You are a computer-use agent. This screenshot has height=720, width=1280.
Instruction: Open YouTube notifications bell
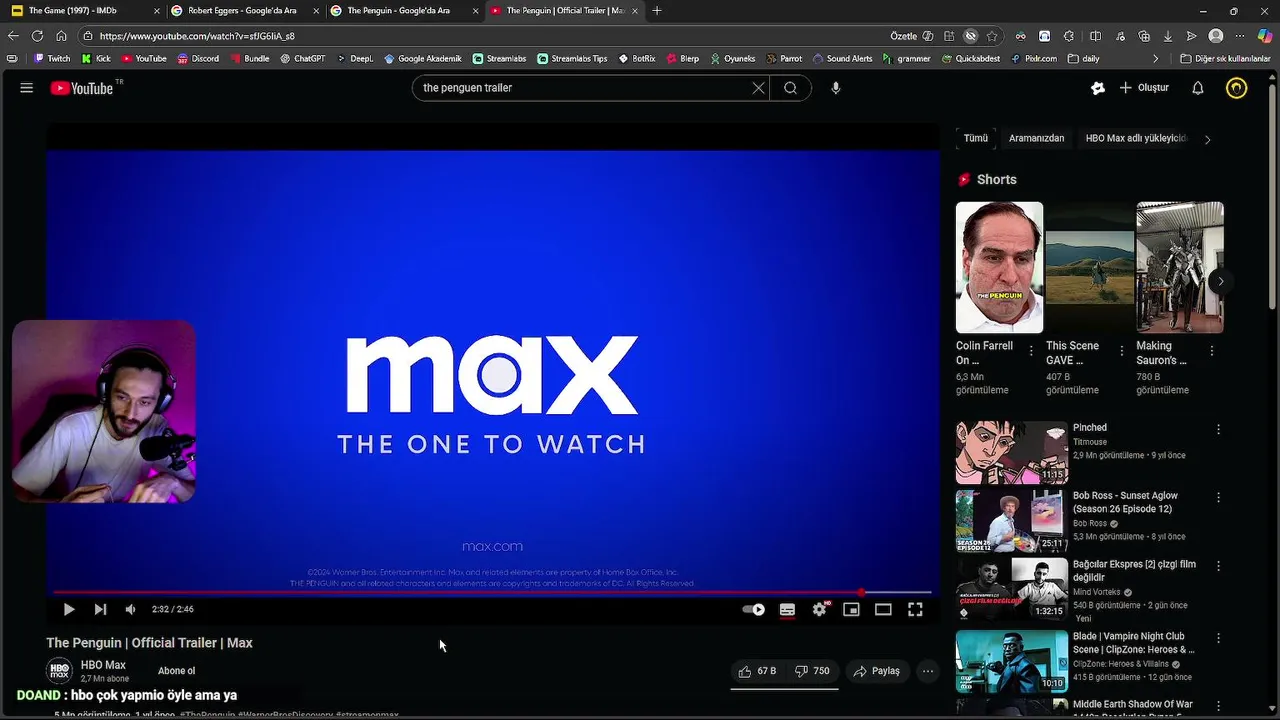coord(1197,88)
